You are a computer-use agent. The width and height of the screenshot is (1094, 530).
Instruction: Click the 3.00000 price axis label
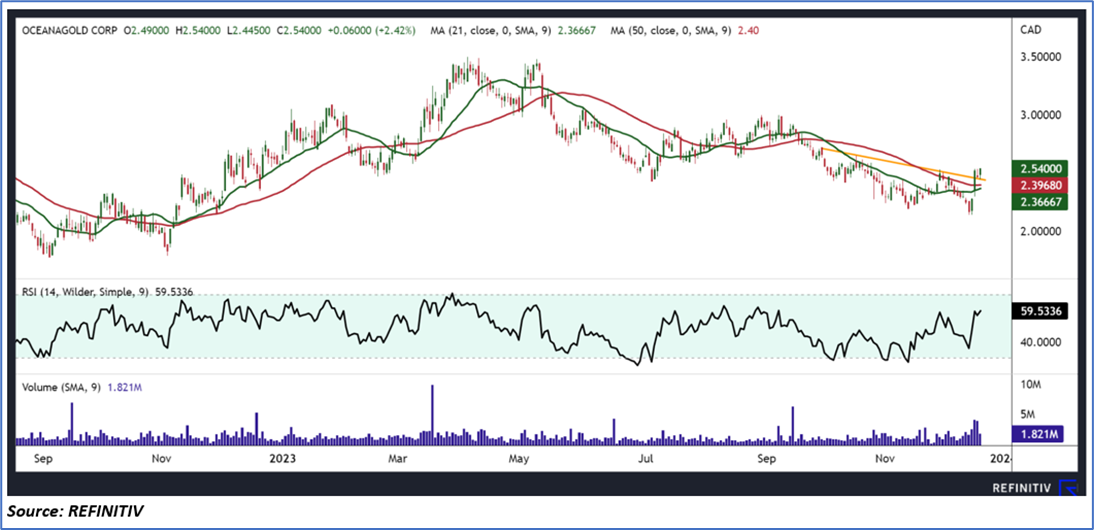click(1040, 115)
